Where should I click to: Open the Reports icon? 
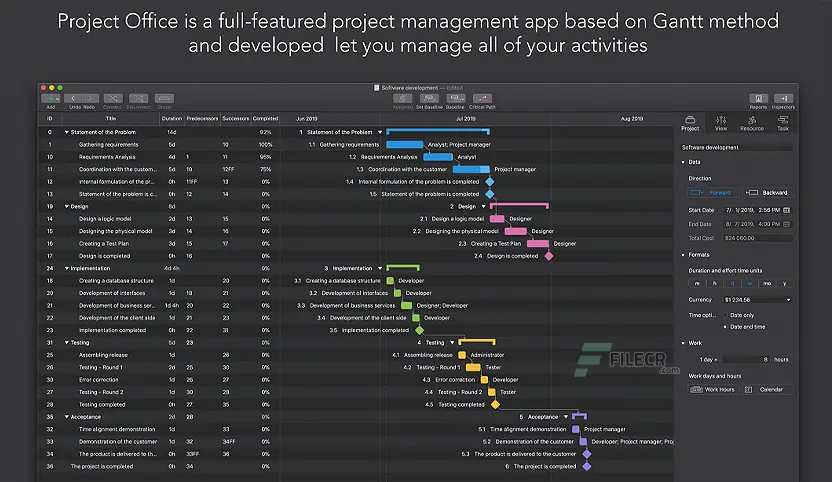point(758,98)
